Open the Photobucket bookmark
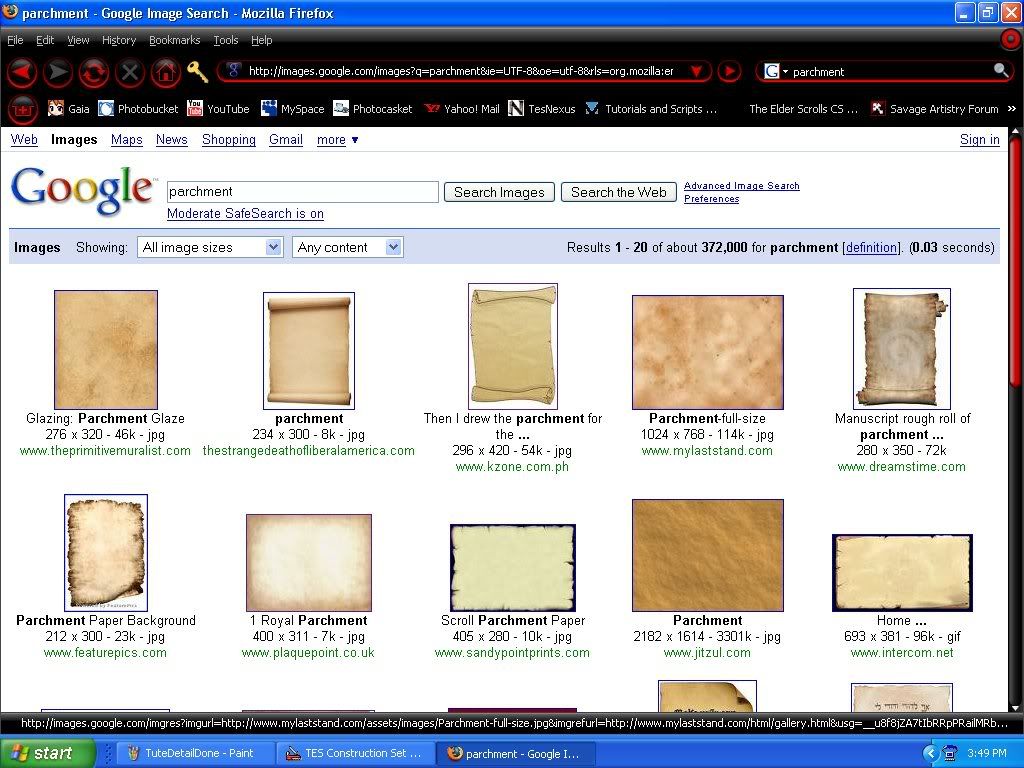Image resolution: width=1024 pixels, height=768 pixels. 138,109
